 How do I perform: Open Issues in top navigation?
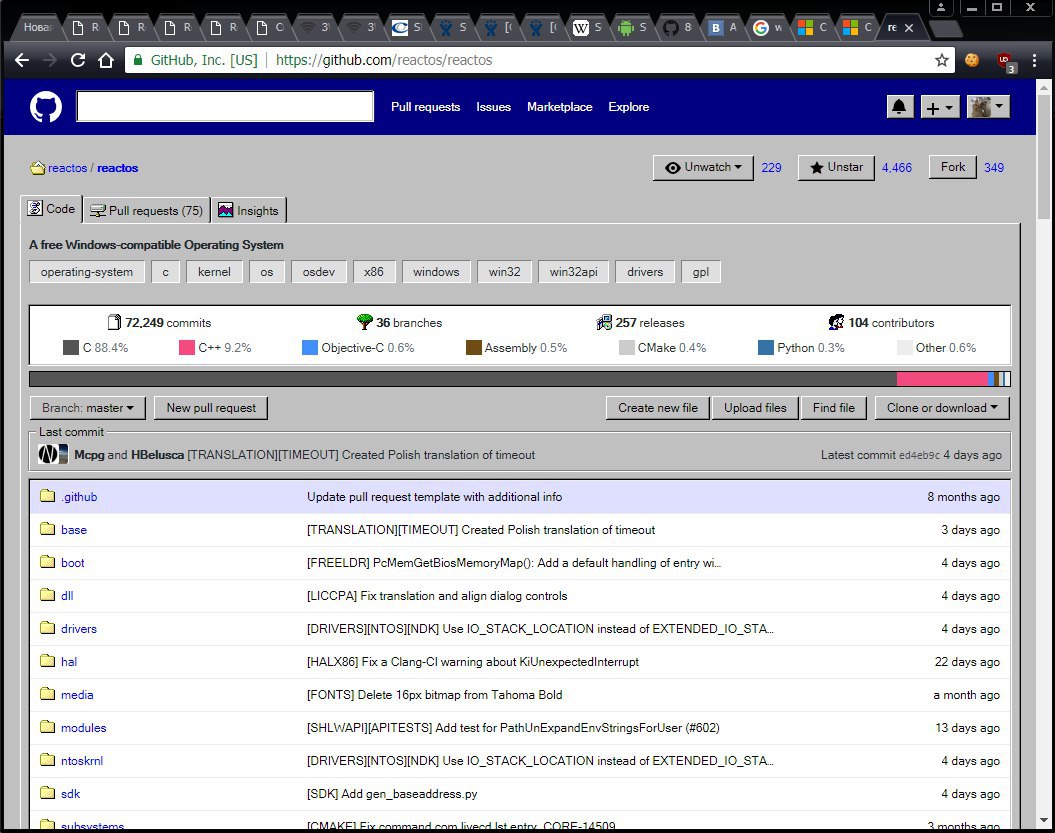tap(493, 107)
